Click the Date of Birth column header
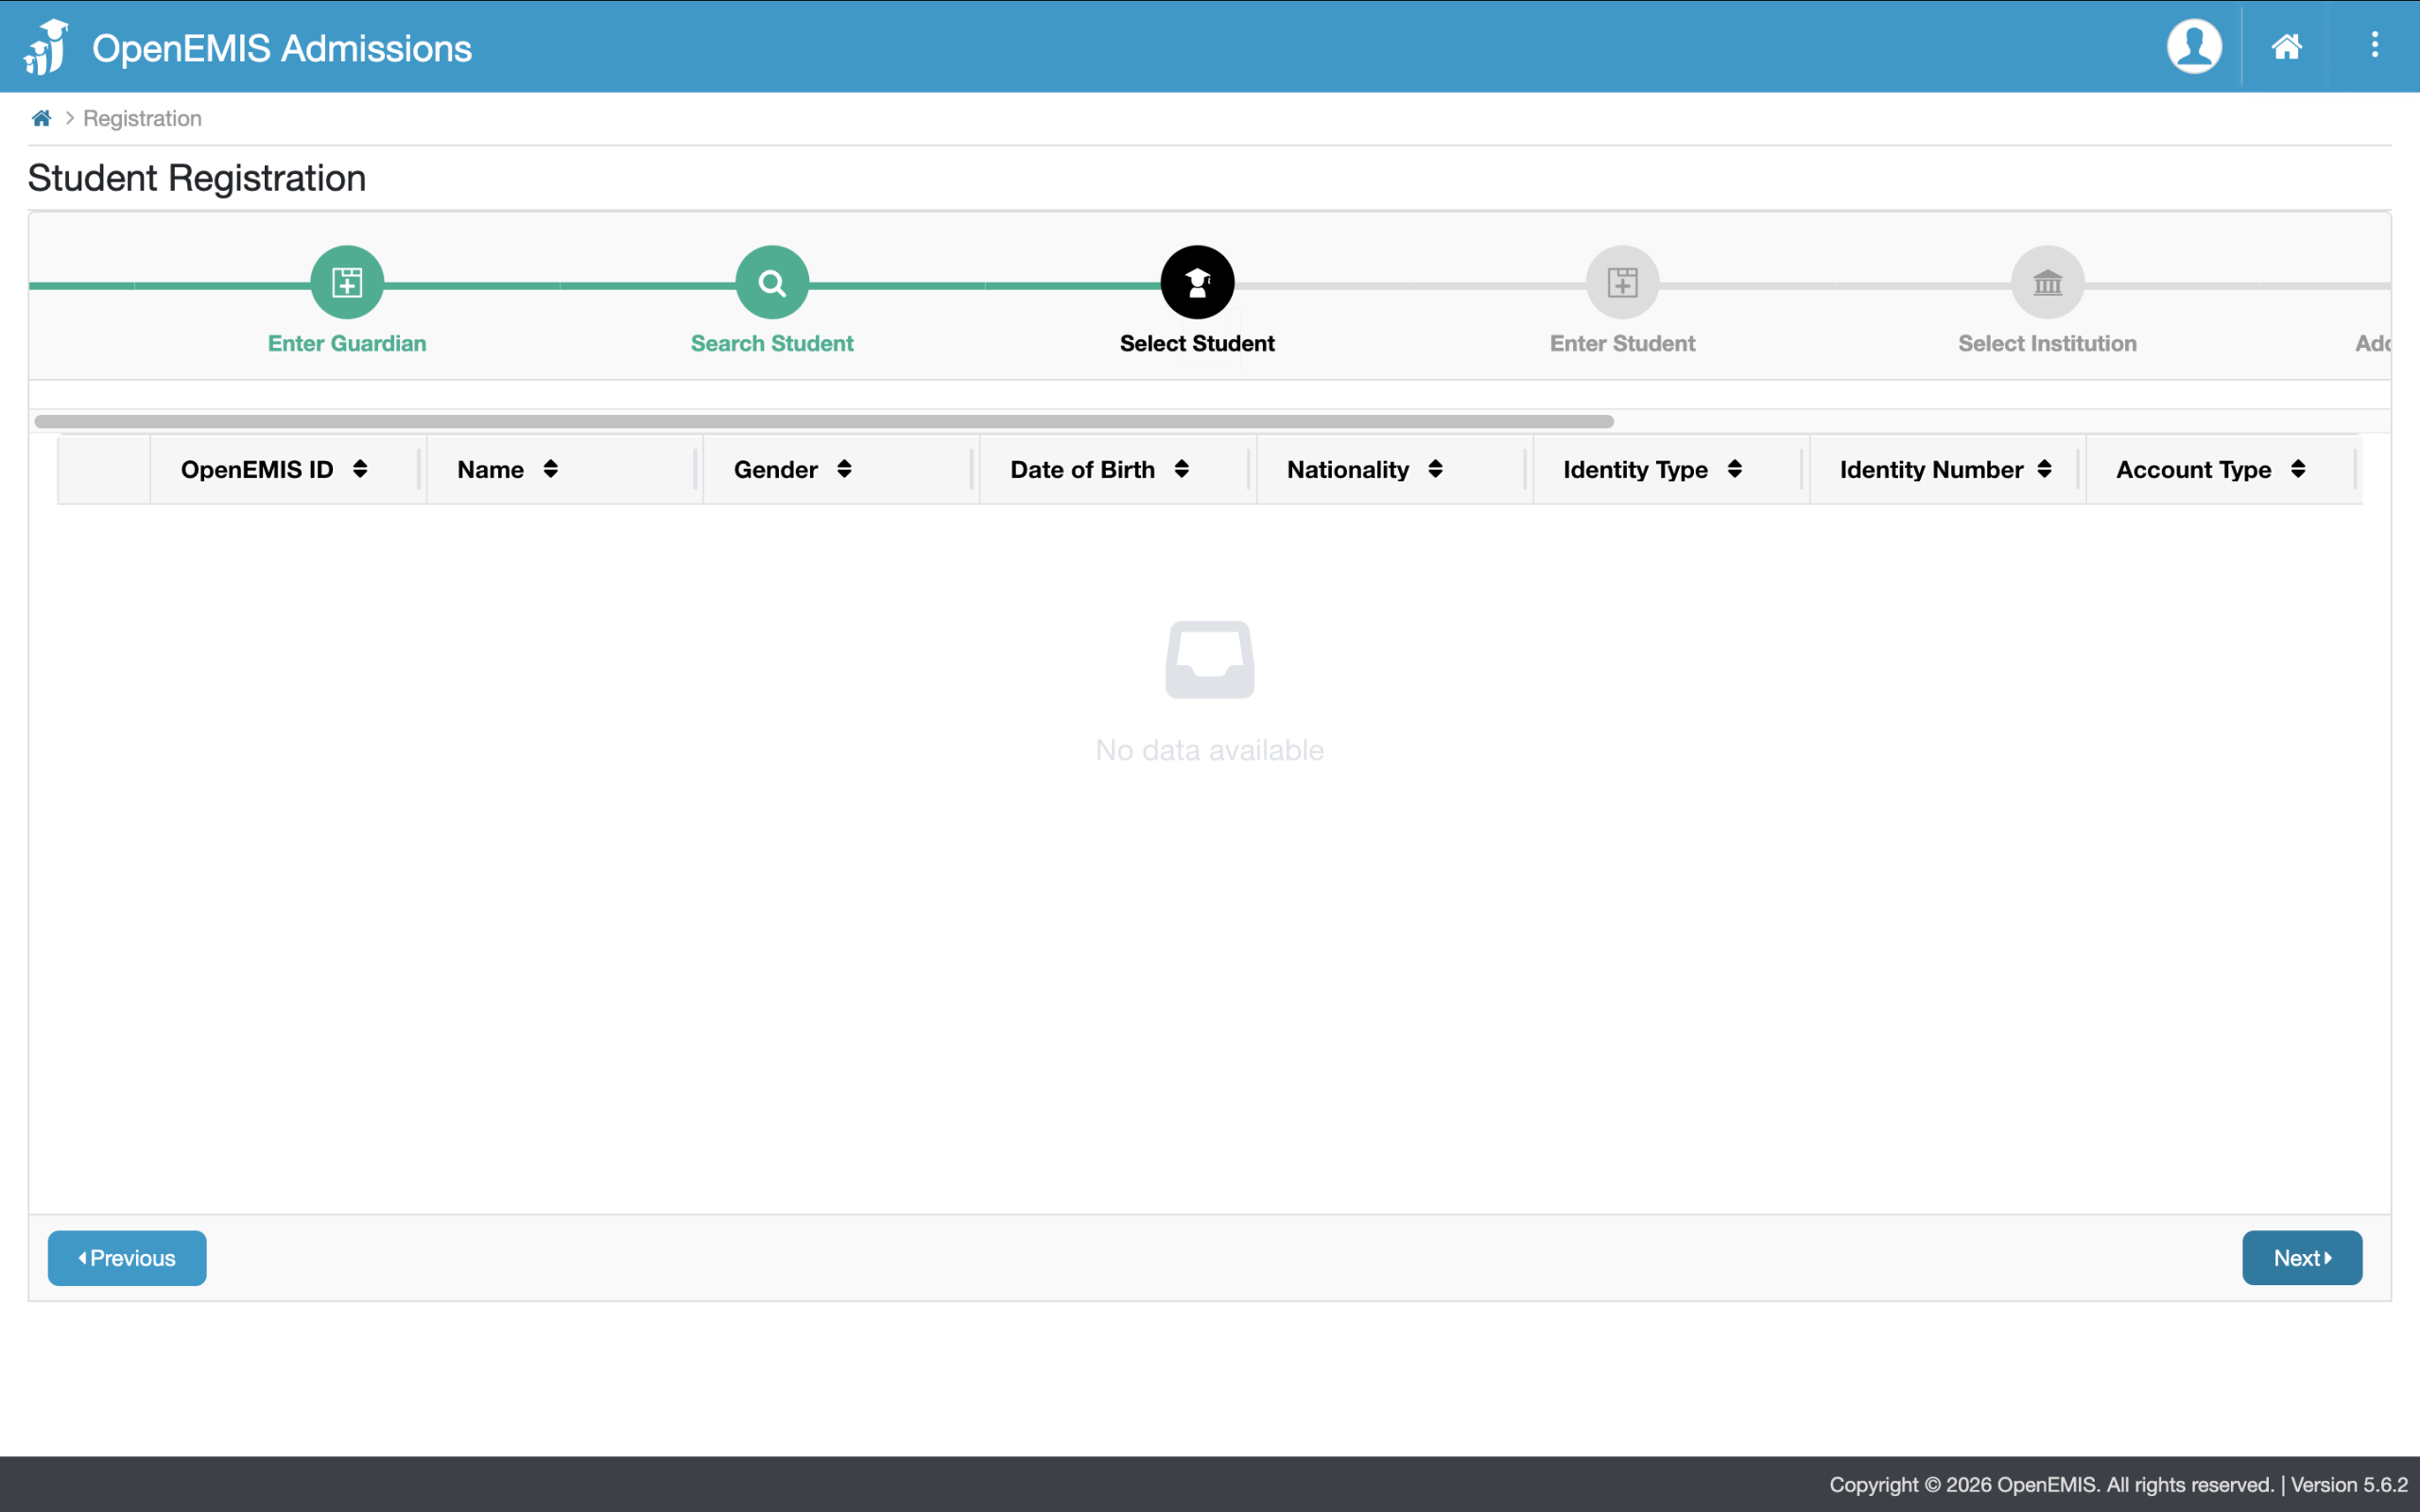This screenshot has height=1512, width=2420. [1118, 469]
